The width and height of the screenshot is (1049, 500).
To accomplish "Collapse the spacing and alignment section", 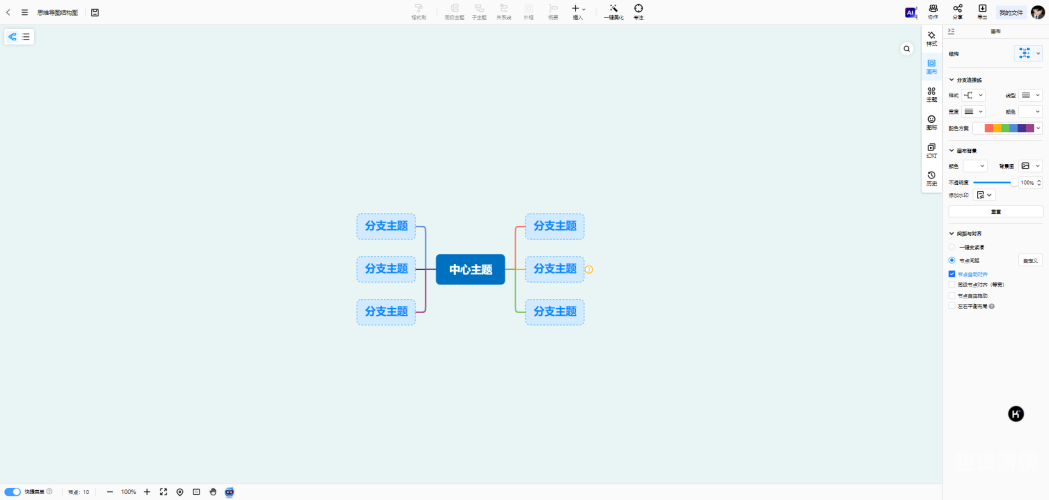I will pyautogui.click(x=952, y=234).
